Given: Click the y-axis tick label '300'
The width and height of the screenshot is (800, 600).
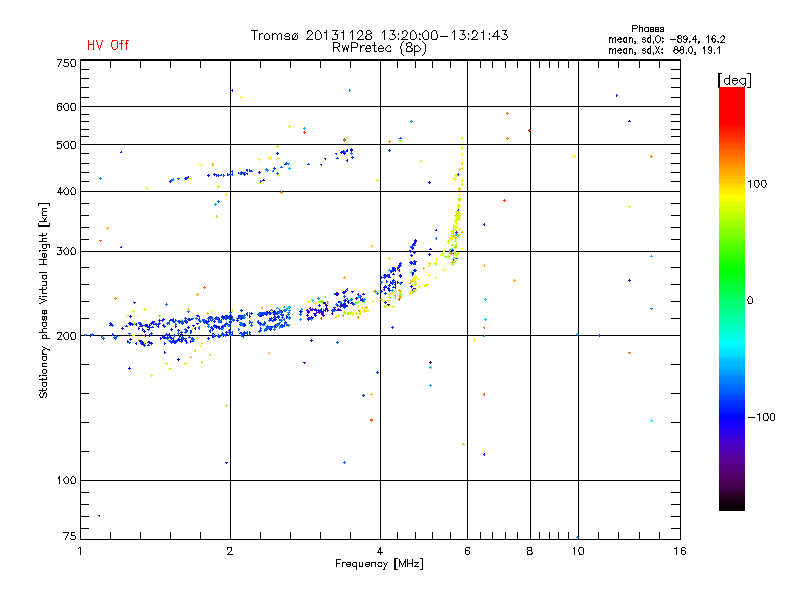Looking at the screenshot, I should point(66,251).
